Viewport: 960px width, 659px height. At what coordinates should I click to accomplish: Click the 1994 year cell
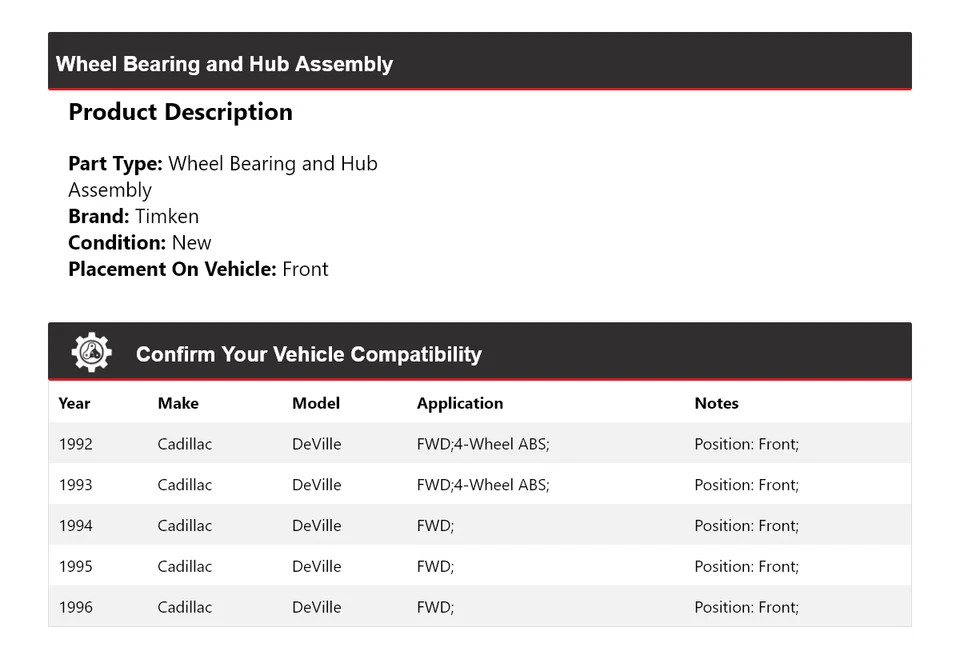(x=75, y=526)
